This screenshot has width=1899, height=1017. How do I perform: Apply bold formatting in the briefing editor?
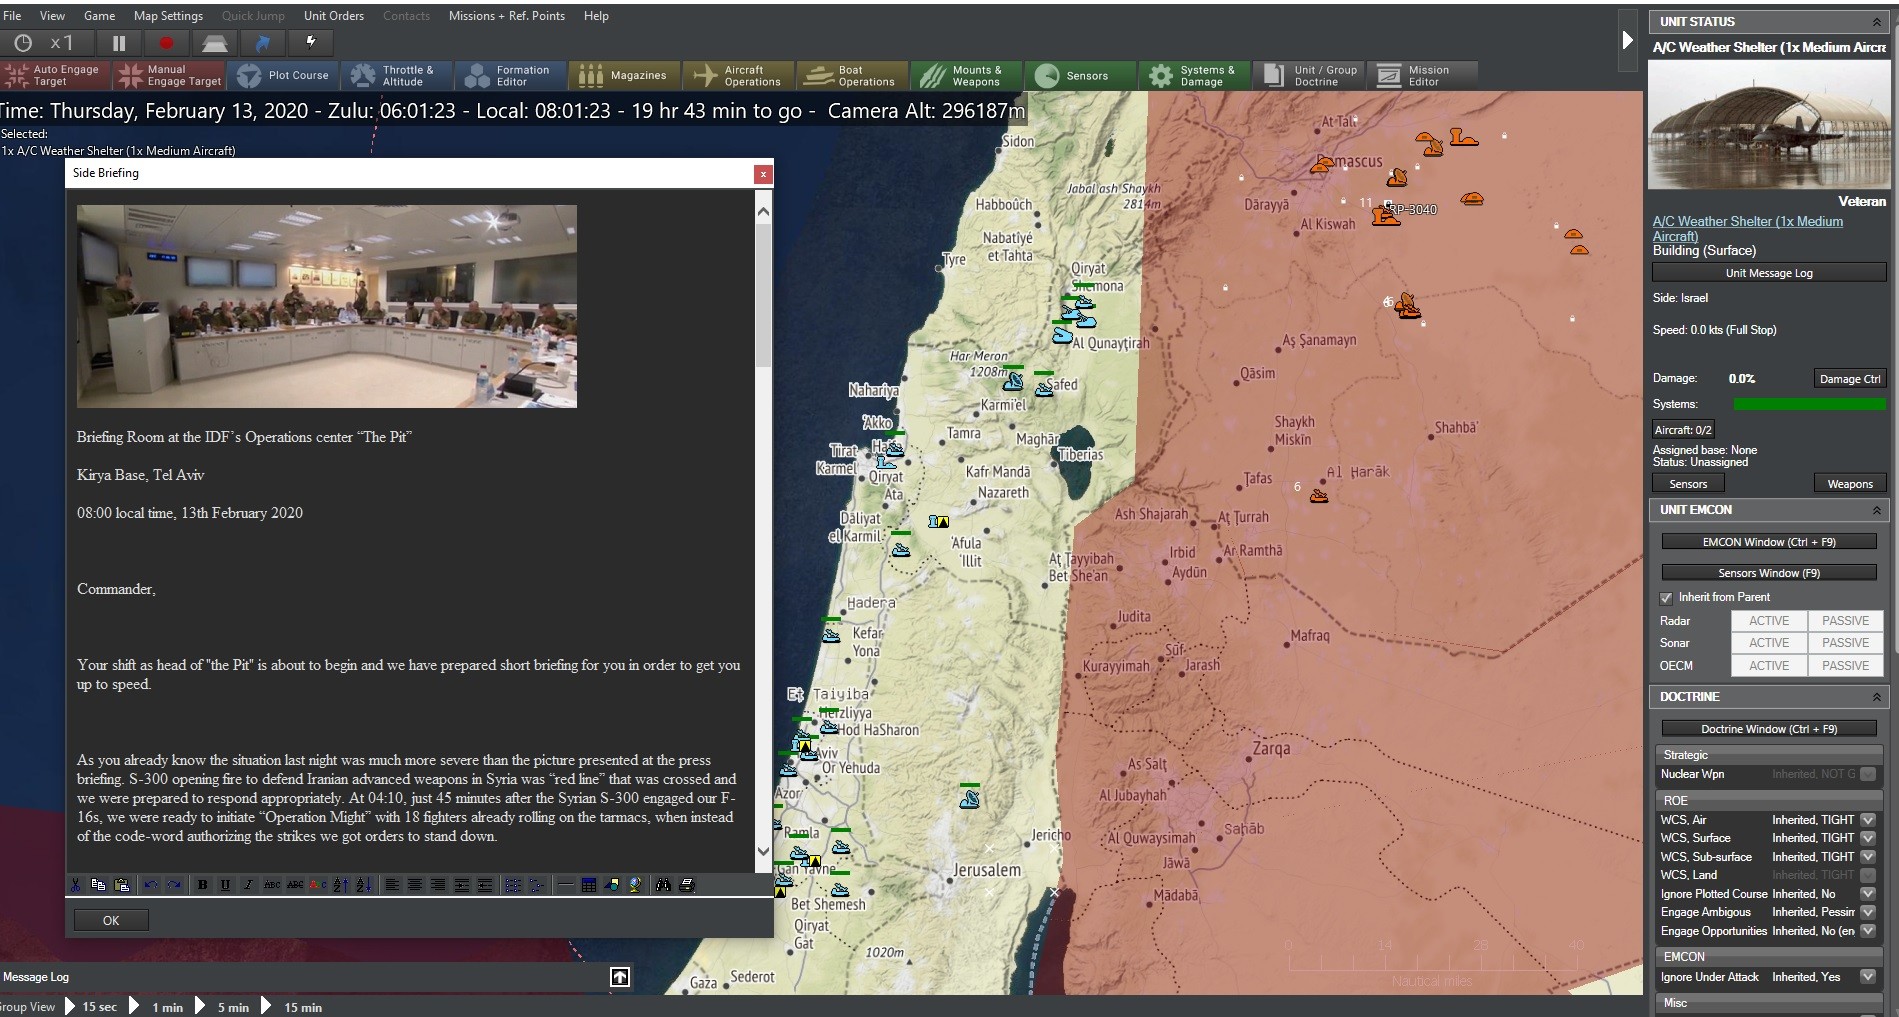click(x=202, y=885)
